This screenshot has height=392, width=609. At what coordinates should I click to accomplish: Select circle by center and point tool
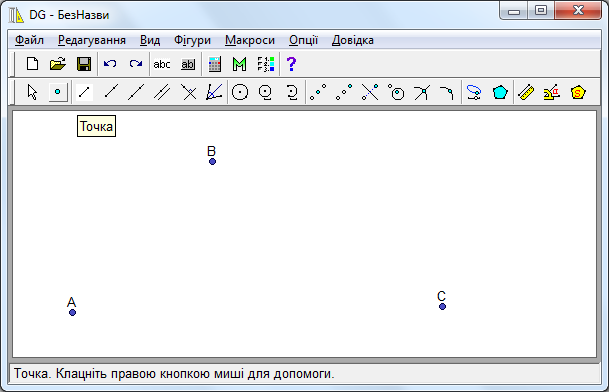[x=240, y=92]
